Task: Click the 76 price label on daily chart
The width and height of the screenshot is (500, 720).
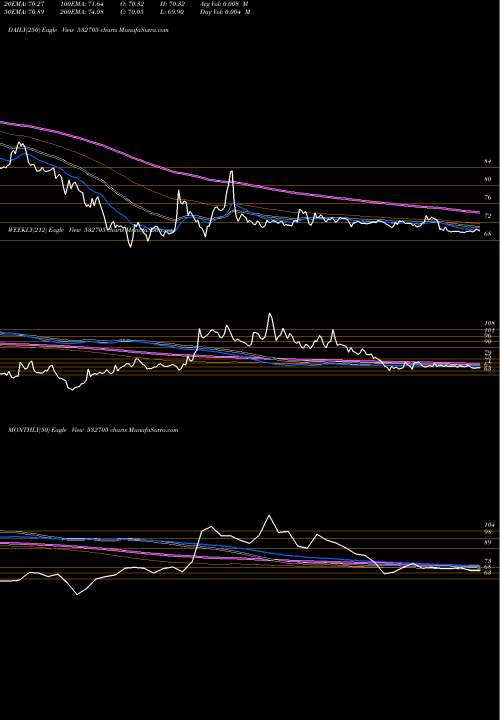Action: tap(488, 197)
